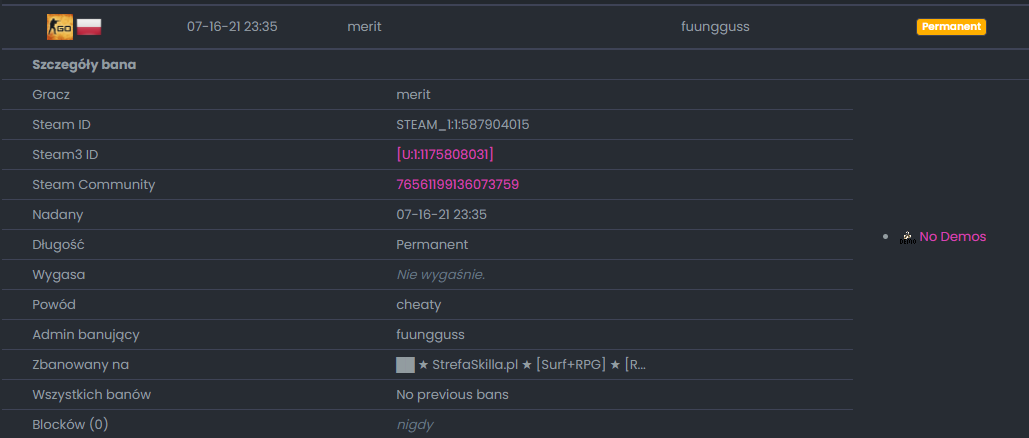Select the Steam ID value STEAM_1:1:587904015
This screenshot has width=1029, height=438.
point(463,125)
